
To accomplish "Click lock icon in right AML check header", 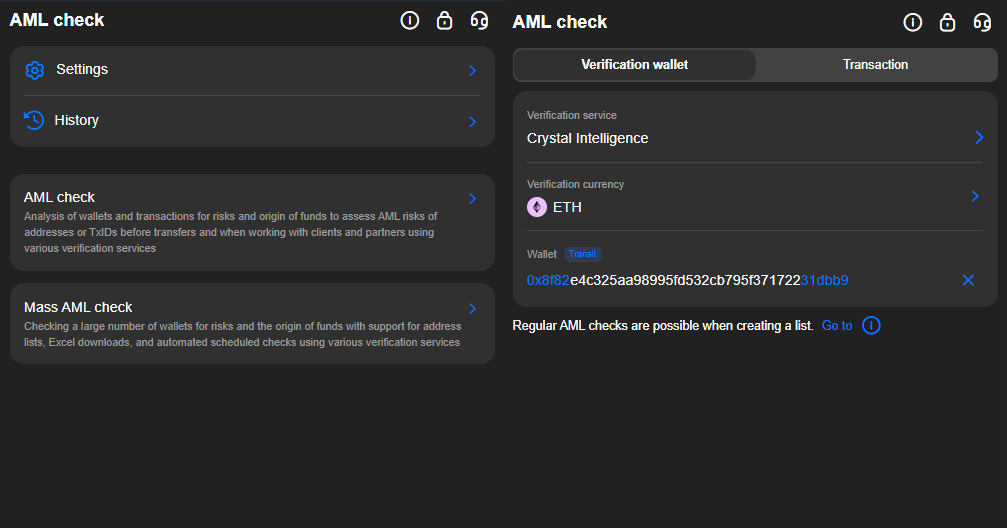I will click(x=947, y=22).
